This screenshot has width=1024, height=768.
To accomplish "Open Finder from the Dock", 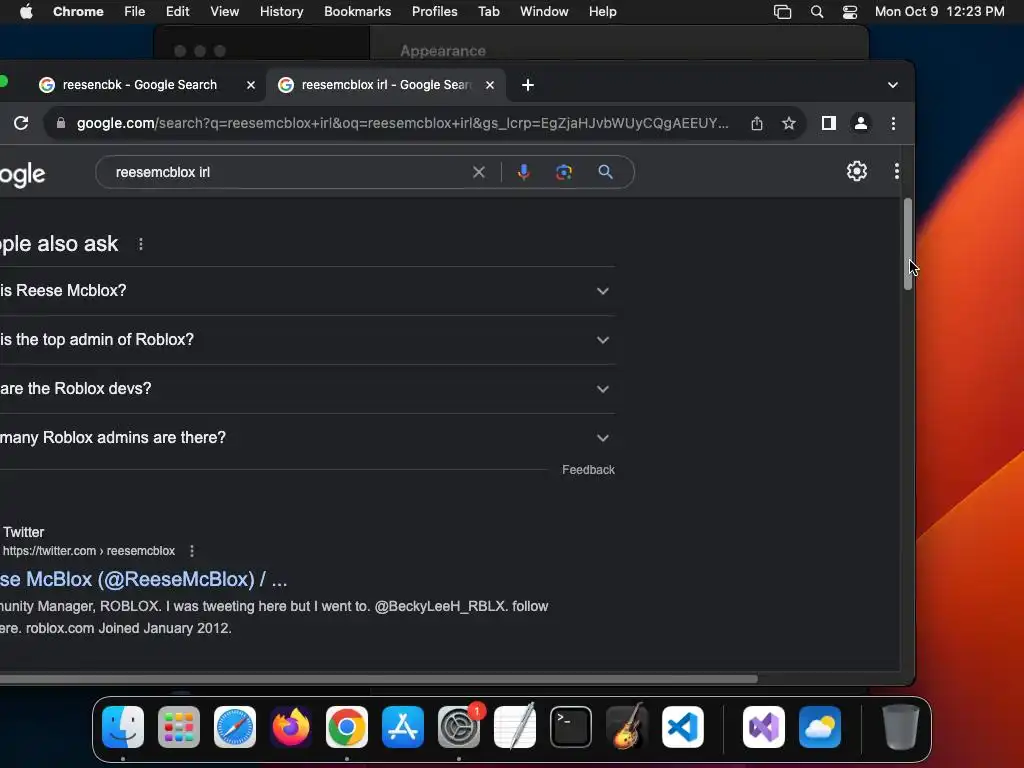I will click(x=123, y=727).
